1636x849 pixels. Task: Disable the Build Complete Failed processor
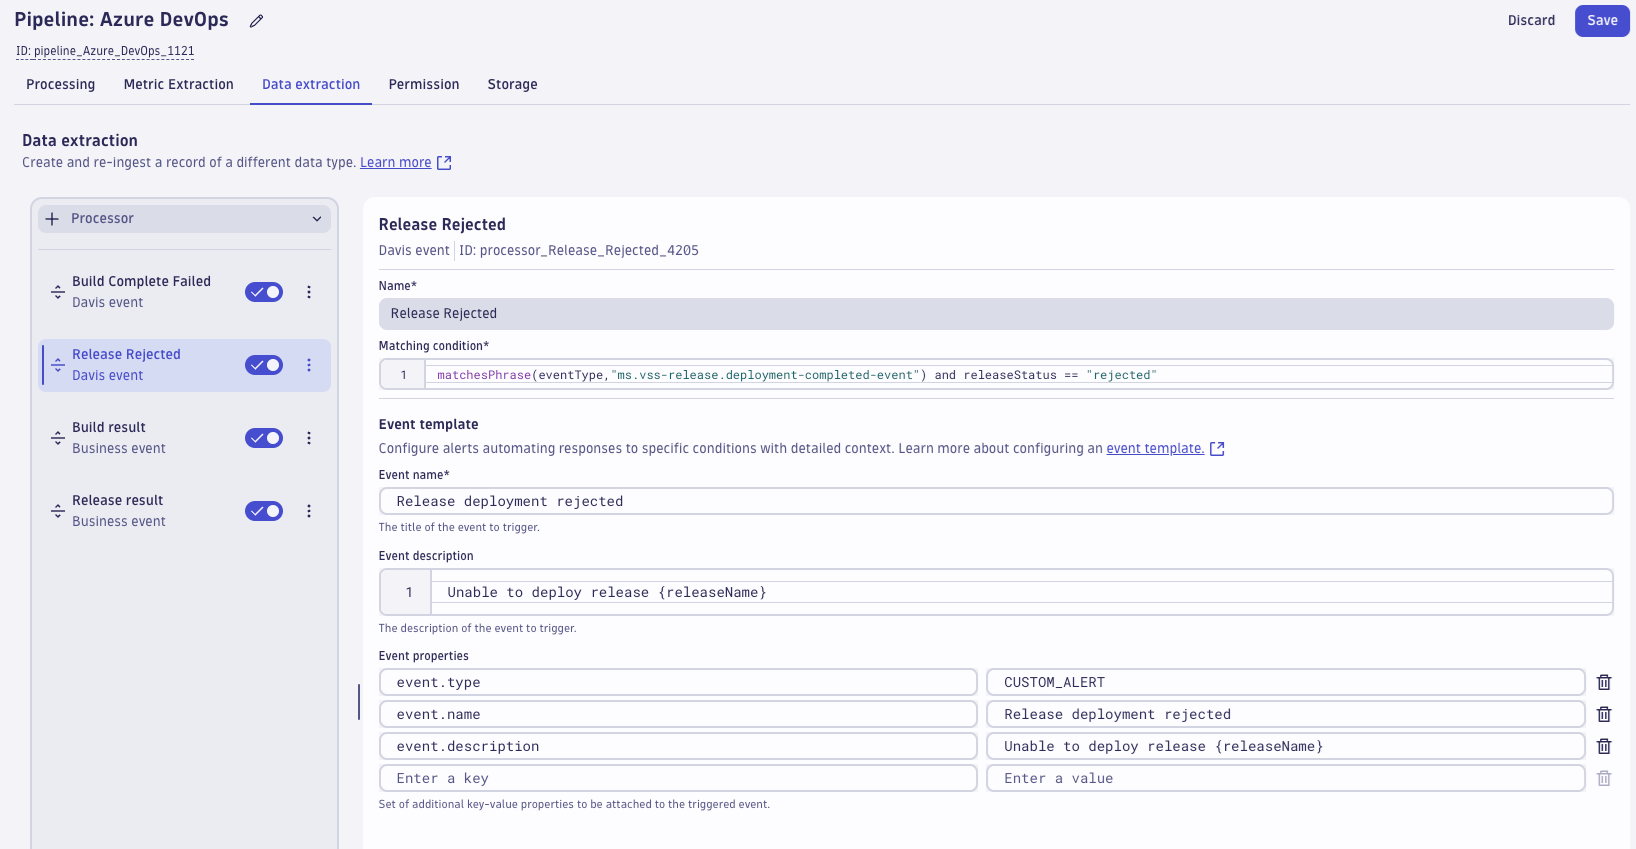(264, 292)
